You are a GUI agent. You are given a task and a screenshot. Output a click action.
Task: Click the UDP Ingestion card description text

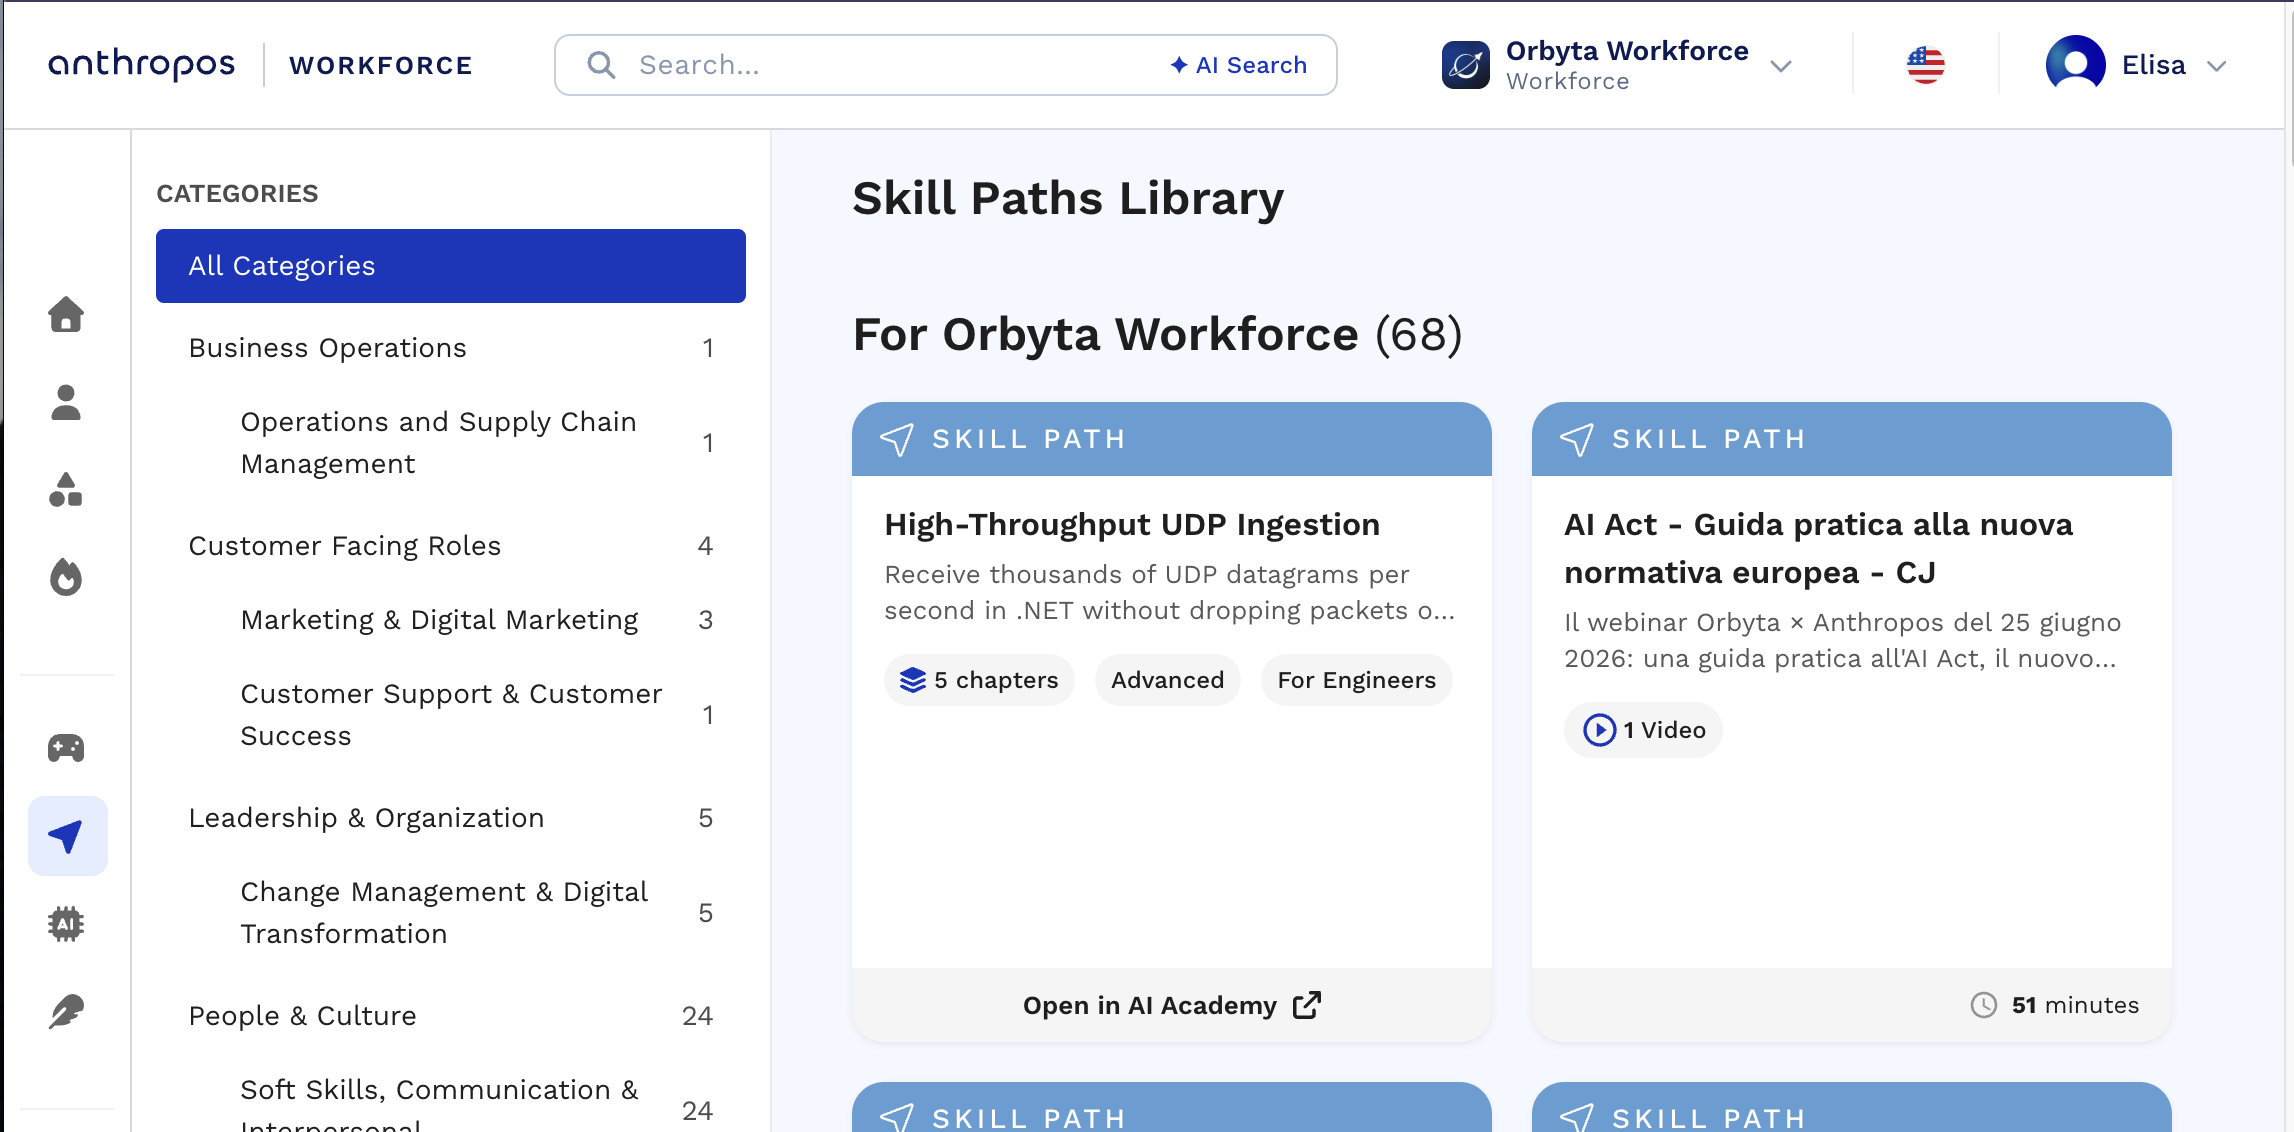pos(1169,592)
